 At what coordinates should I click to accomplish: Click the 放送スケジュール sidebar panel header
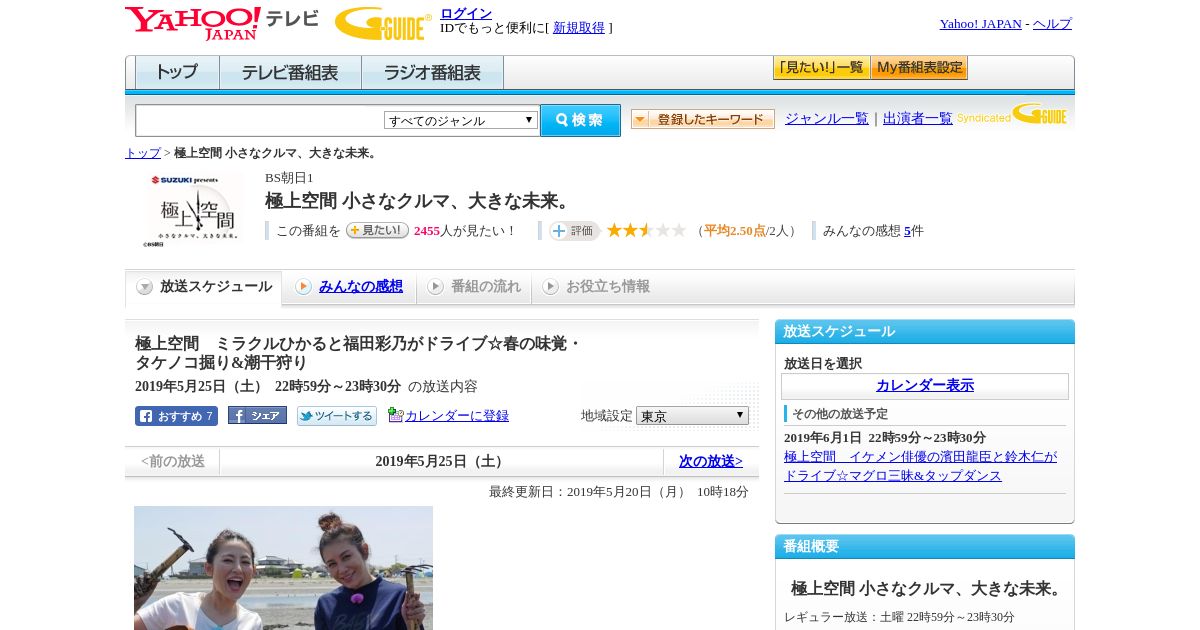(x=925, y=332)
